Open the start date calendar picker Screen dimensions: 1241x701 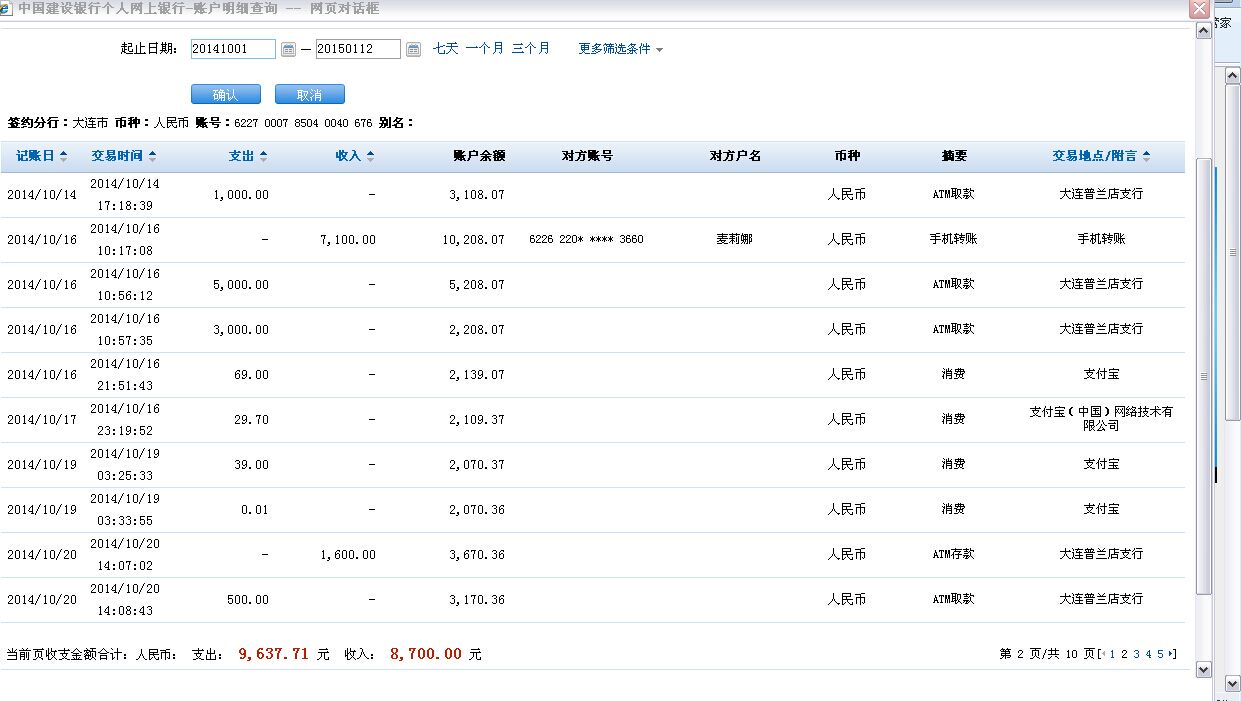coord(288,49)
